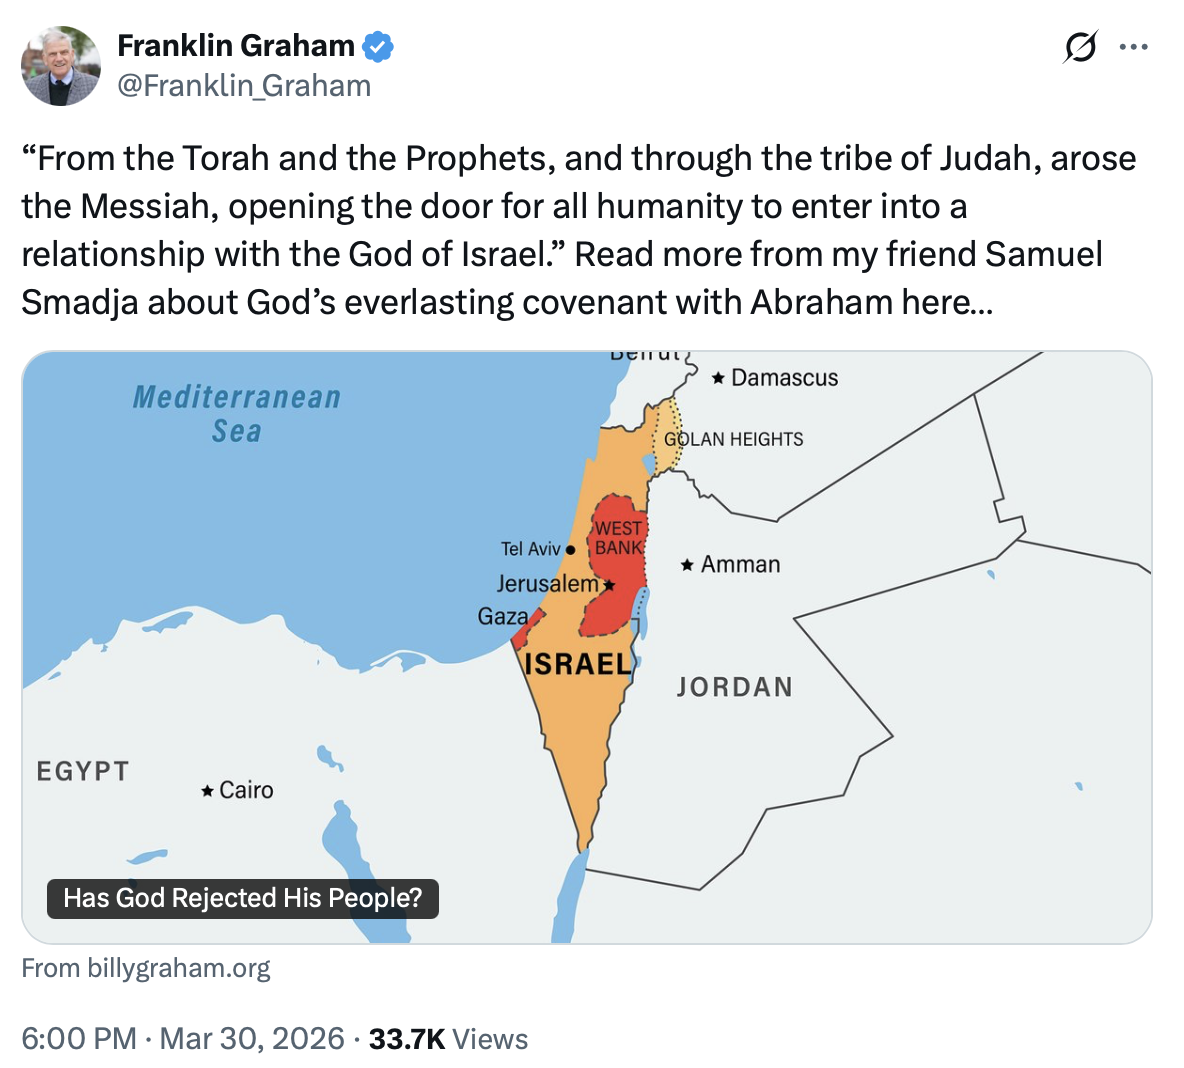Click the Jerusalem star marker

click(x=609, y=585)
